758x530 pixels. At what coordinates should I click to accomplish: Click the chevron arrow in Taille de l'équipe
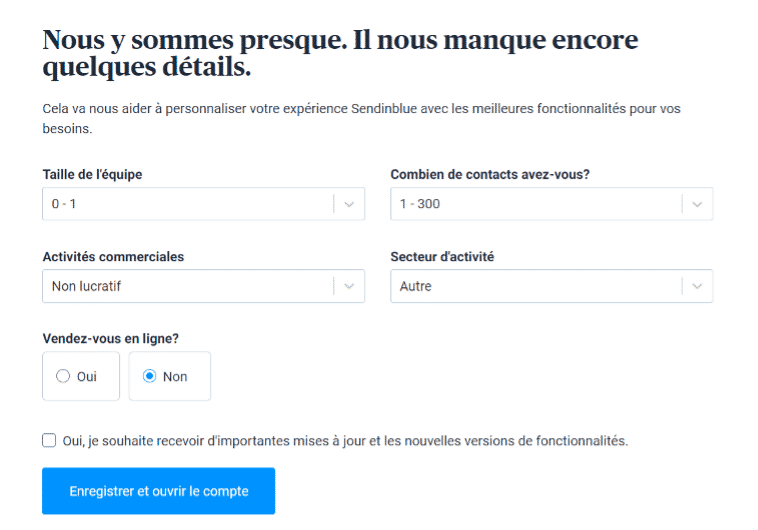(349, 204)
